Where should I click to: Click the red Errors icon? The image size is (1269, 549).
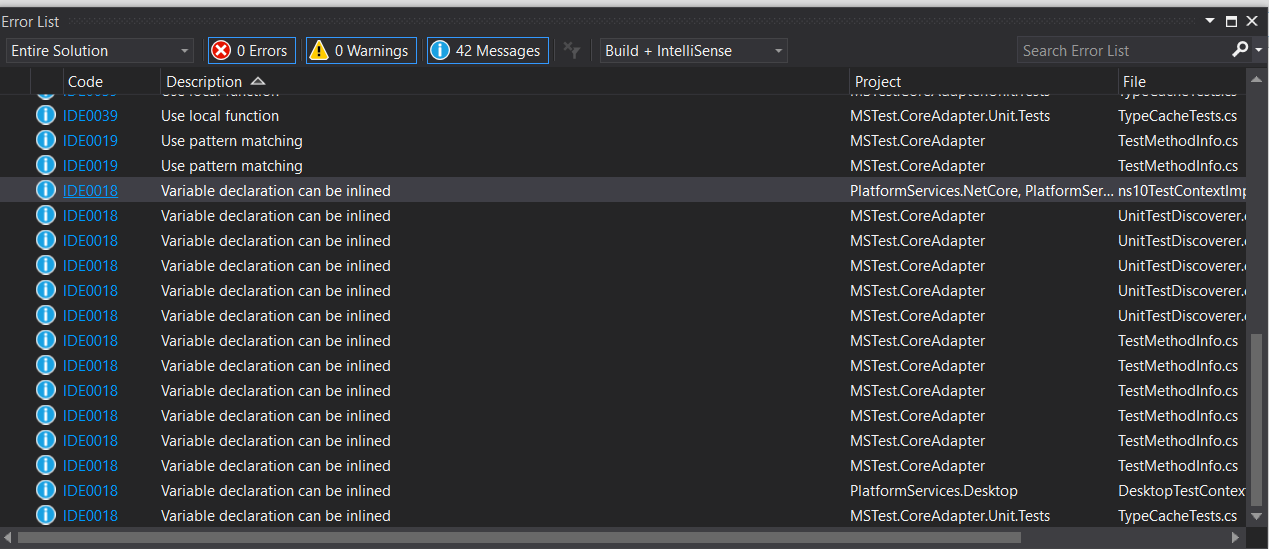click(221, 51)
